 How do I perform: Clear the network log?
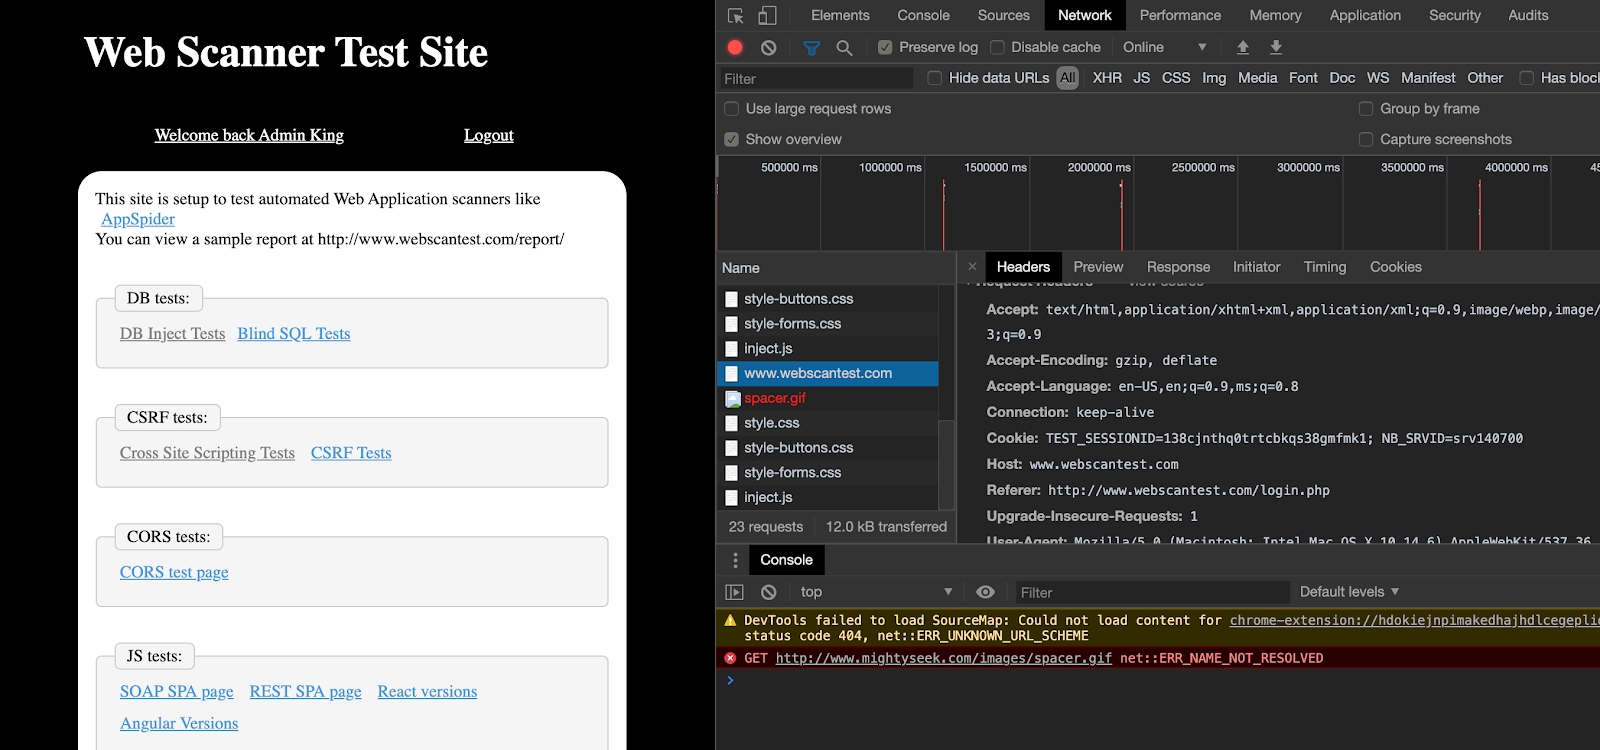tap(768, 47)
